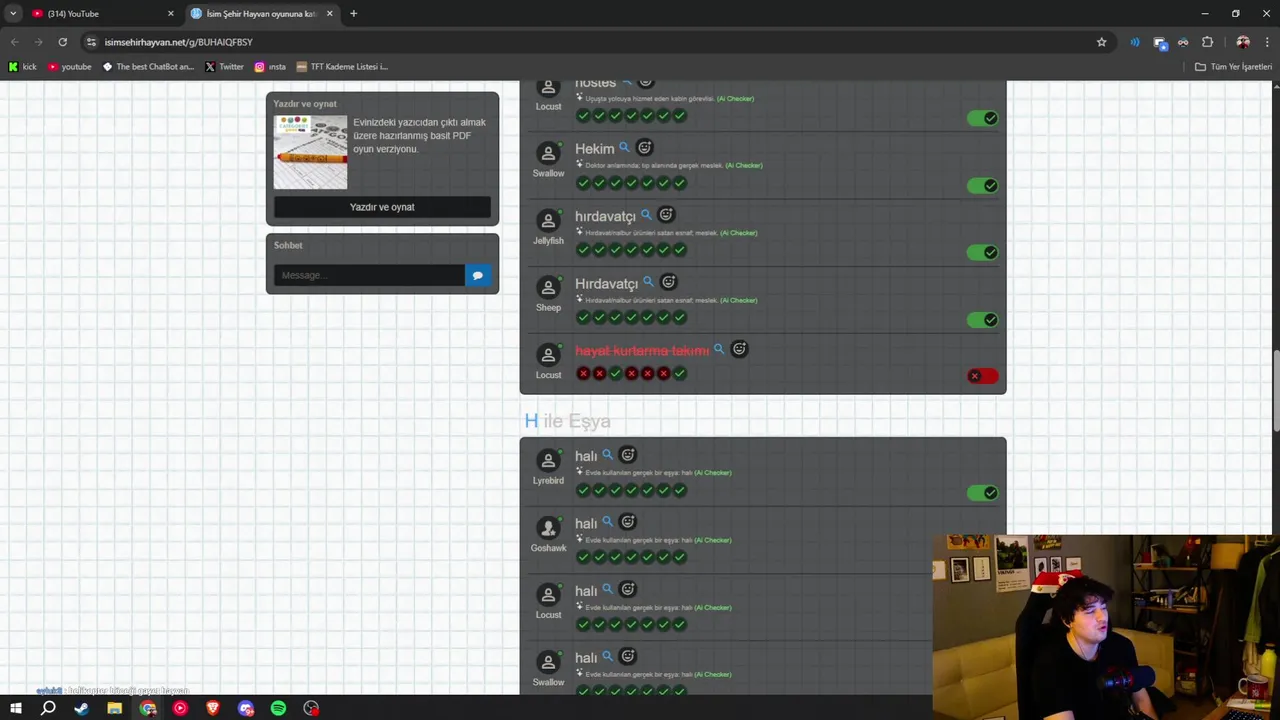
Task: Open emoji reaction icon next to Hekim
Action: point(645,148)
